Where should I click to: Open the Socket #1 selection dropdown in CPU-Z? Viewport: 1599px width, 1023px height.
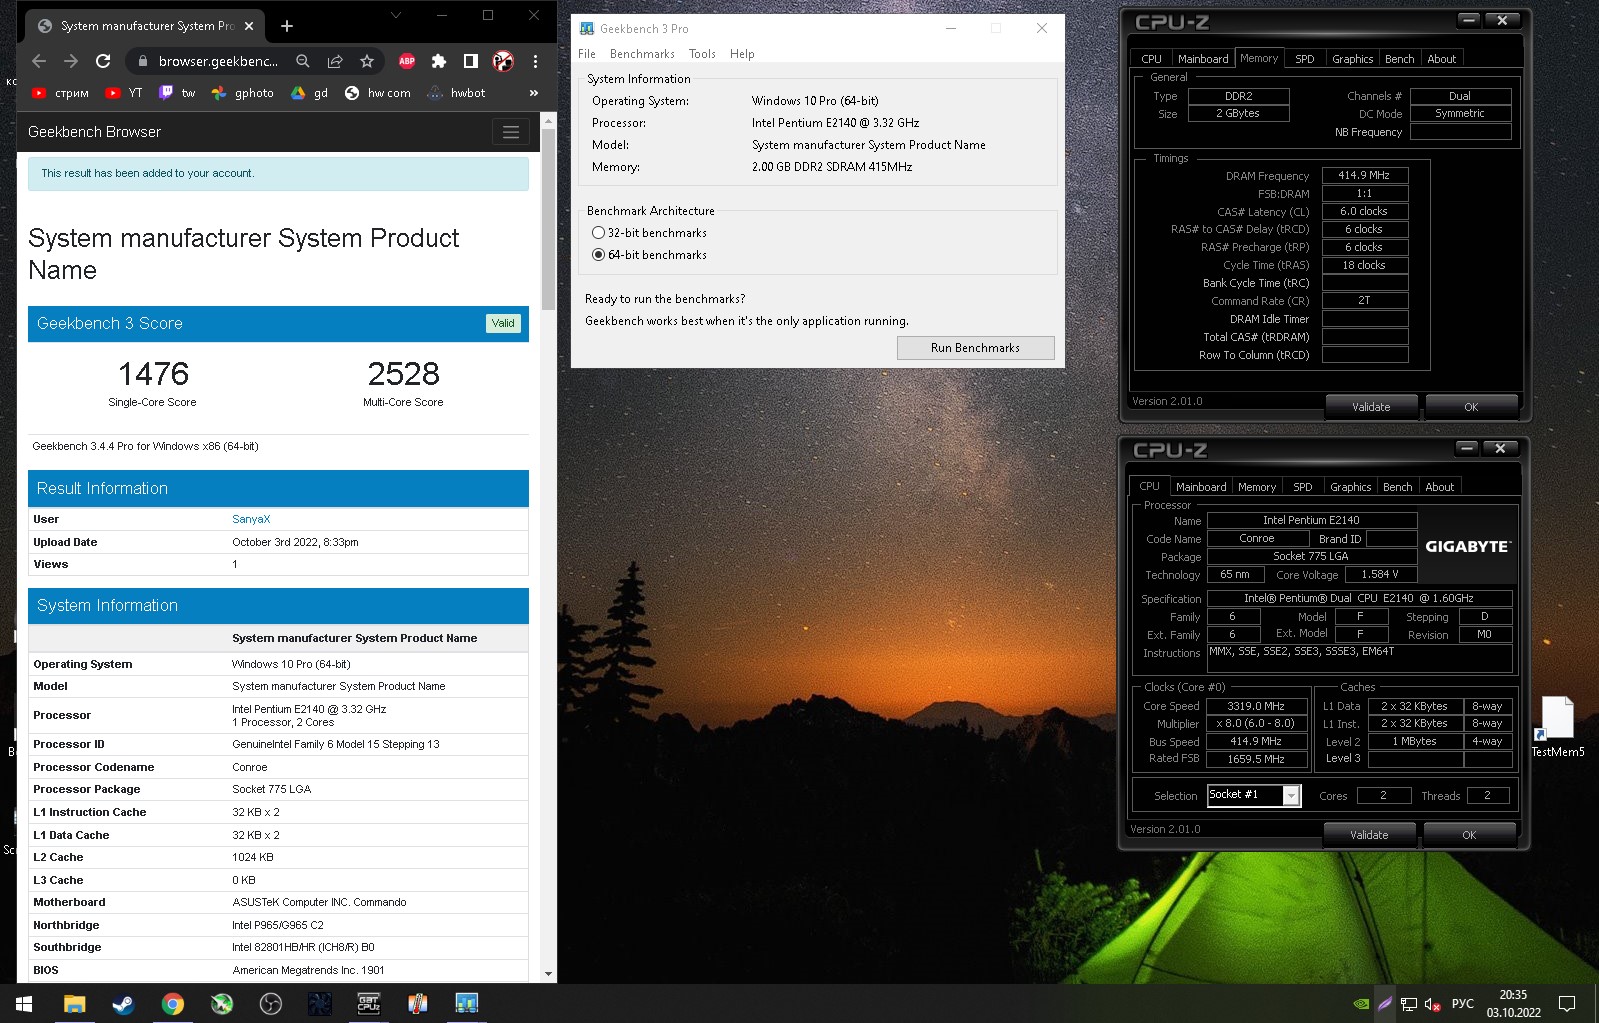1291,796
